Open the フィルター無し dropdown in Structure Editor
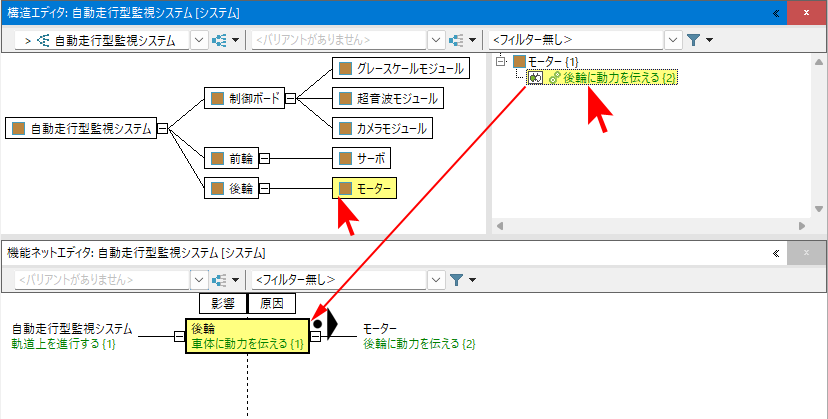The width and height of the screenshot is (828, 419). click(x=673, y=41)
